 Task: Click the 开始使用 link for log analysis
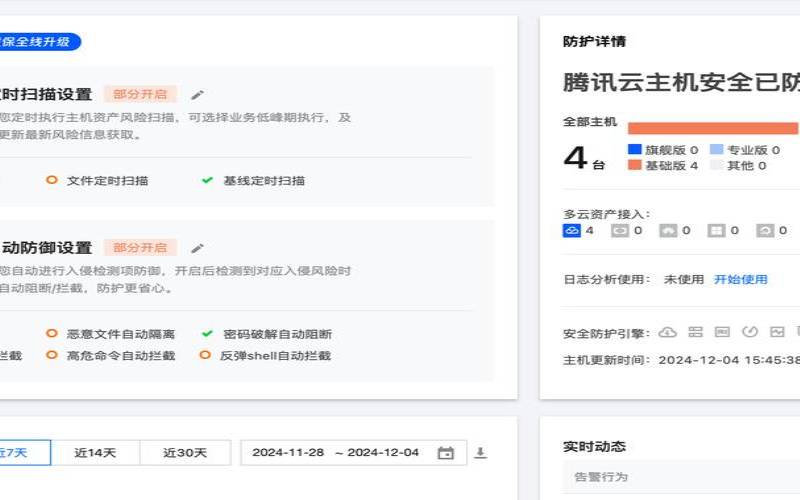point(741,280)
